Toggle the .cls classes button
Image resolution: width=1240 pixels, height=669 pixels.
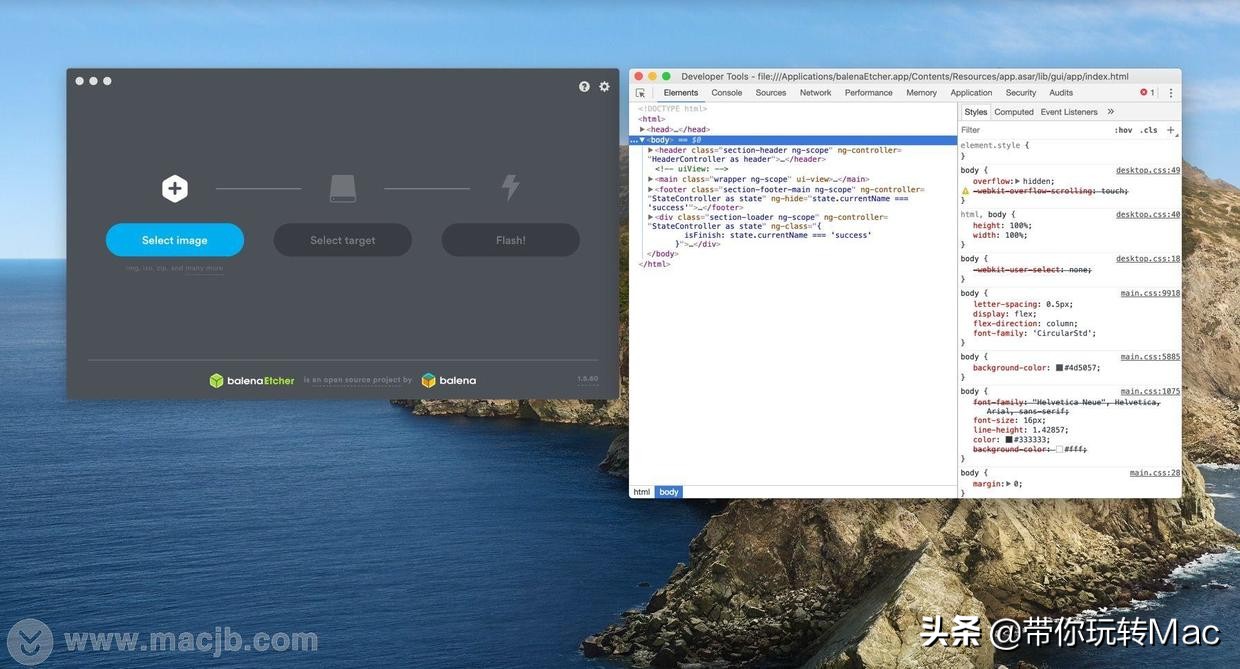[1149, 130]
